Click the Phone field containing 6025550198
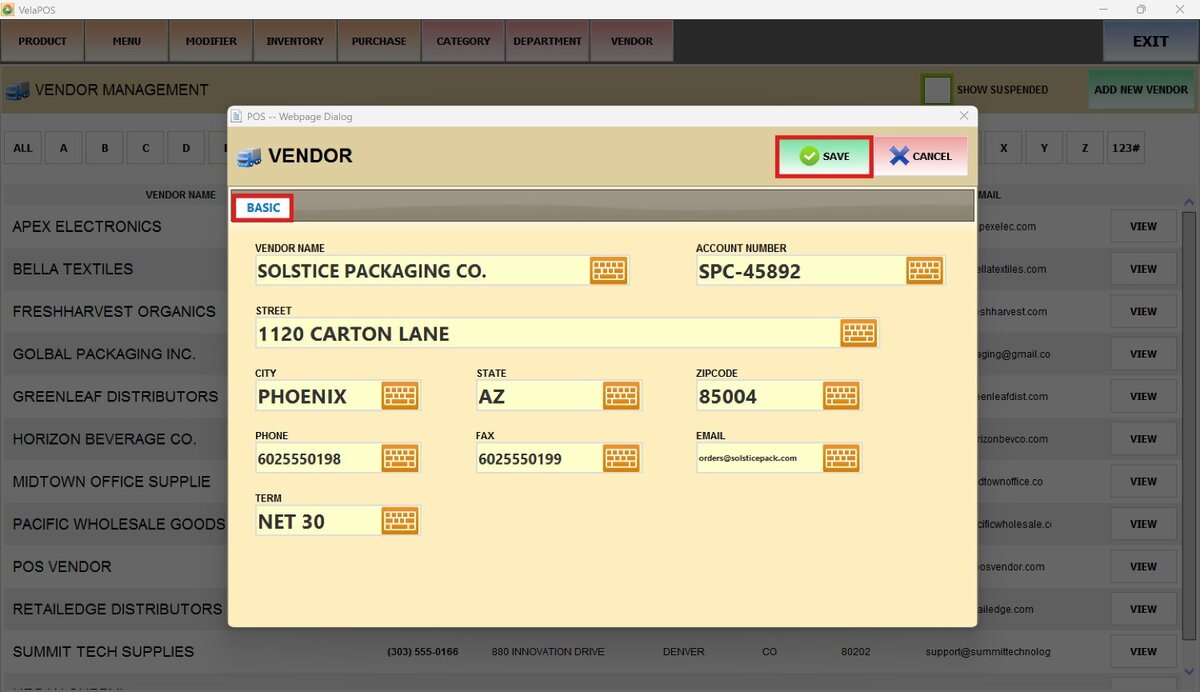Viewport: 1200px width, 692px height. (x=318, y=458)
